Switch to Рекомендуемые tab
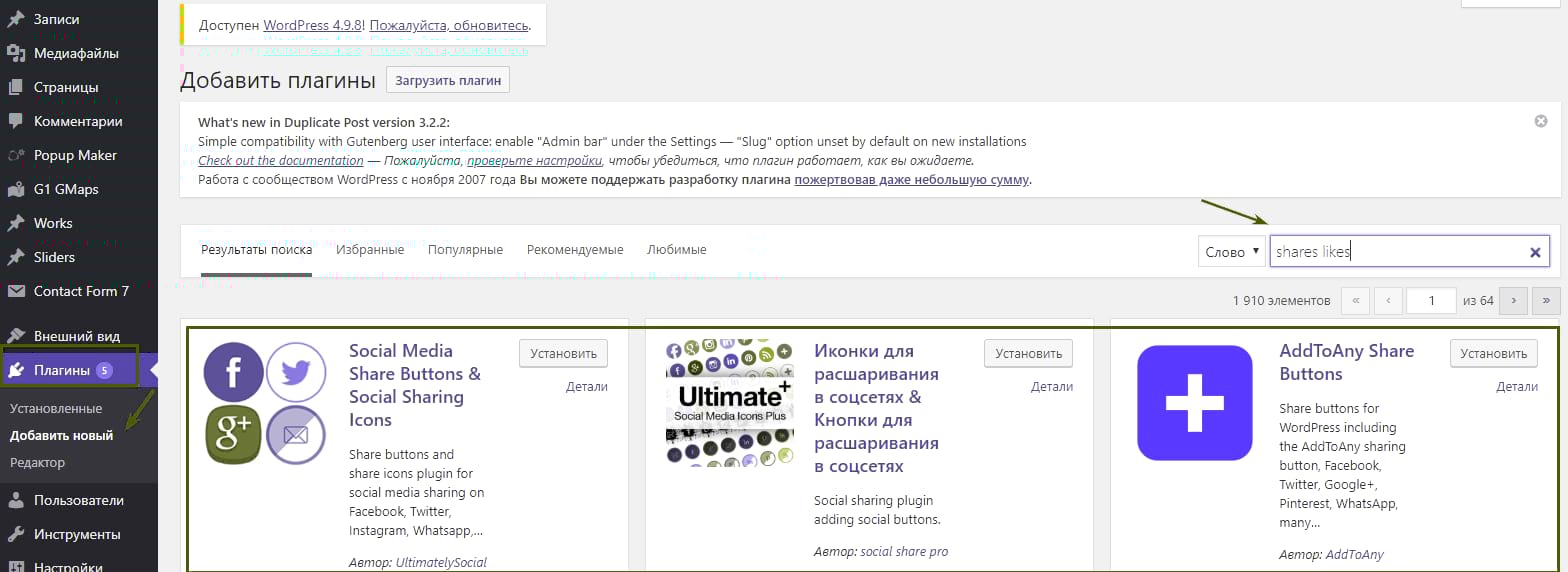The image size is (1568, 572). click(575, 250)
